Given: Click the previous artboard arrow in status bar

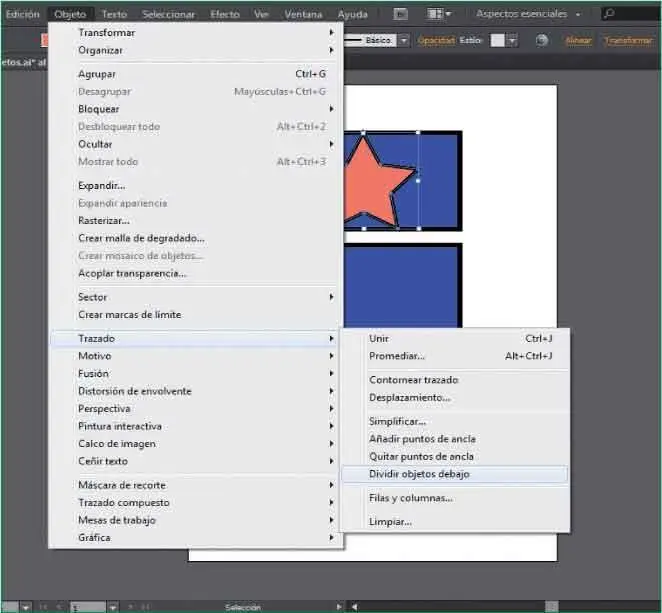Looking at the screenshot, I should (x=60, y=607).
